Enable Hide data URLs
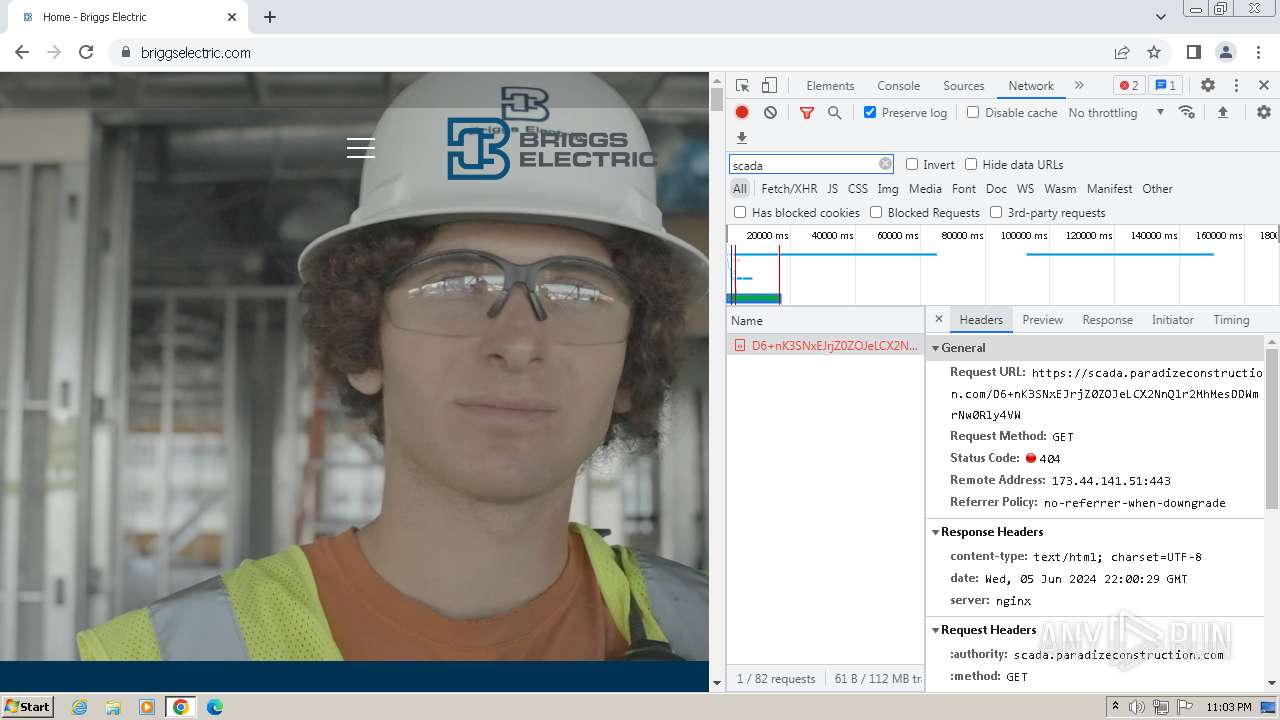 (971, 164)
